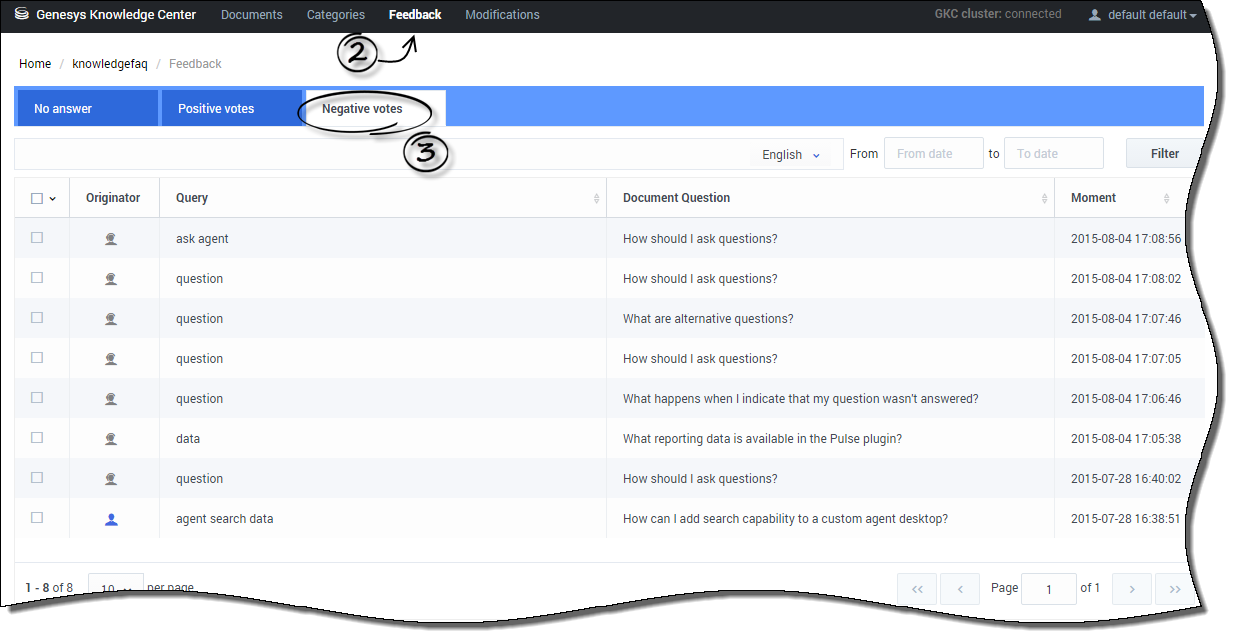Click the blue agent icon for 'agent search data'
The width and height of the screenshot is (1234, 639).
111,519
